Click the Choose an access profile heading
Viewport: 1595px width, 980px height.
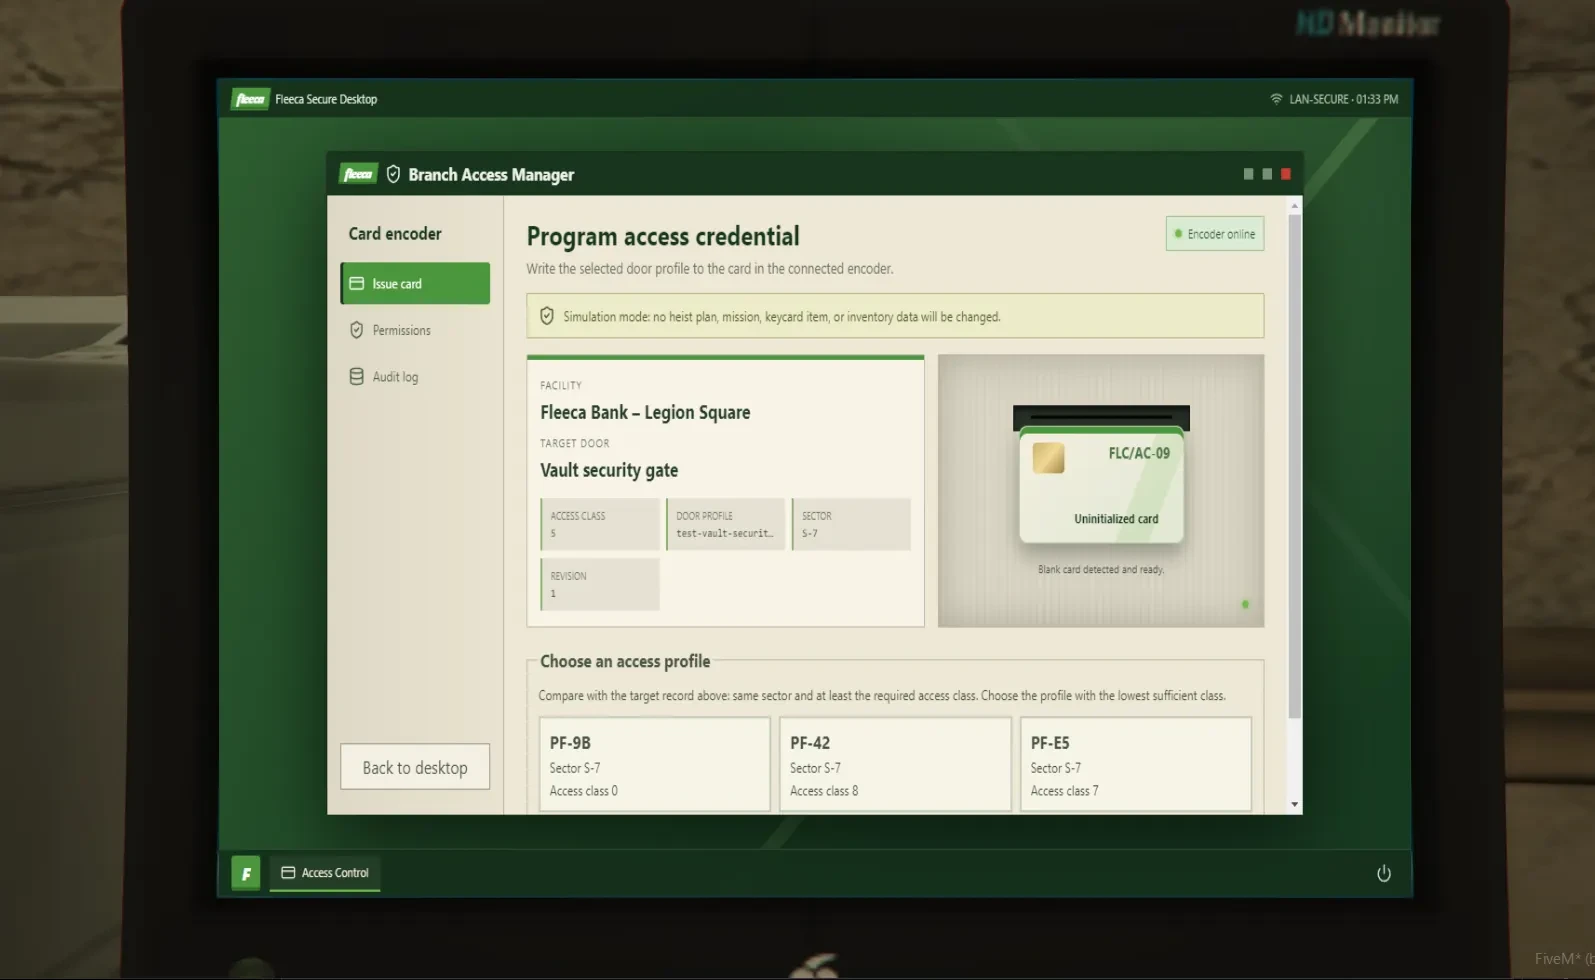click(625, 661)
